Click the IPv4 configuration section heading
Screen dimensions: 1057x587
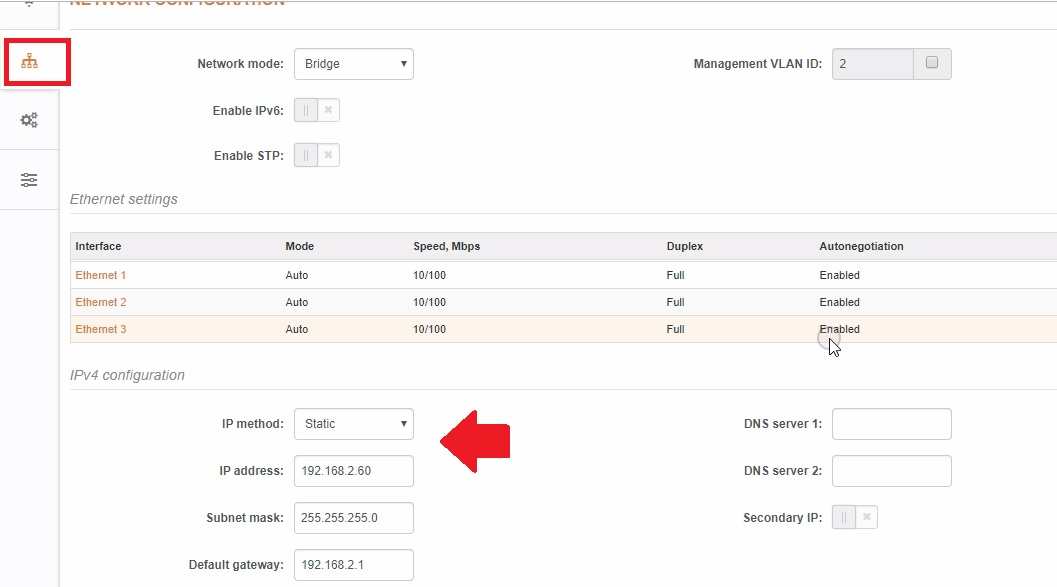click(x=127, y=375)
